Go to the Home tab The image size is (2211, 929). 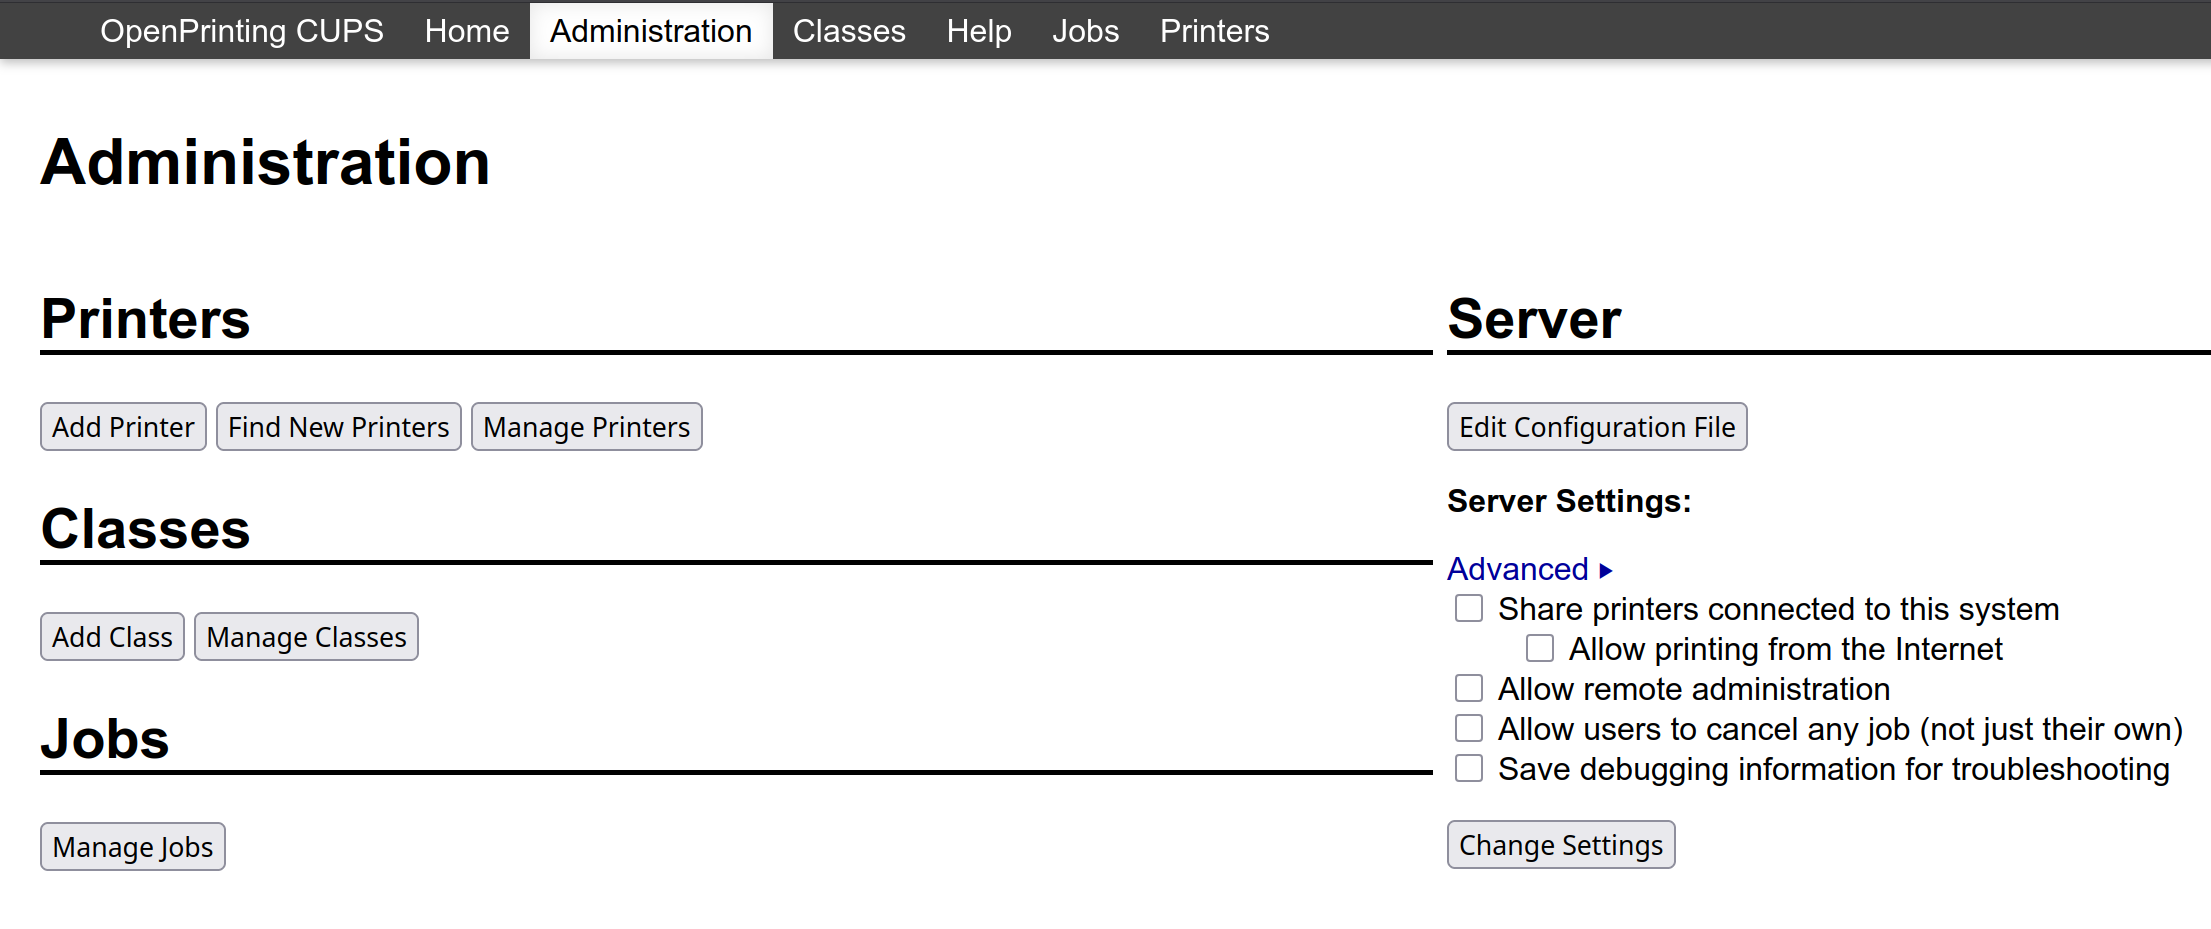pyautogui.click(x=467, y=31)
